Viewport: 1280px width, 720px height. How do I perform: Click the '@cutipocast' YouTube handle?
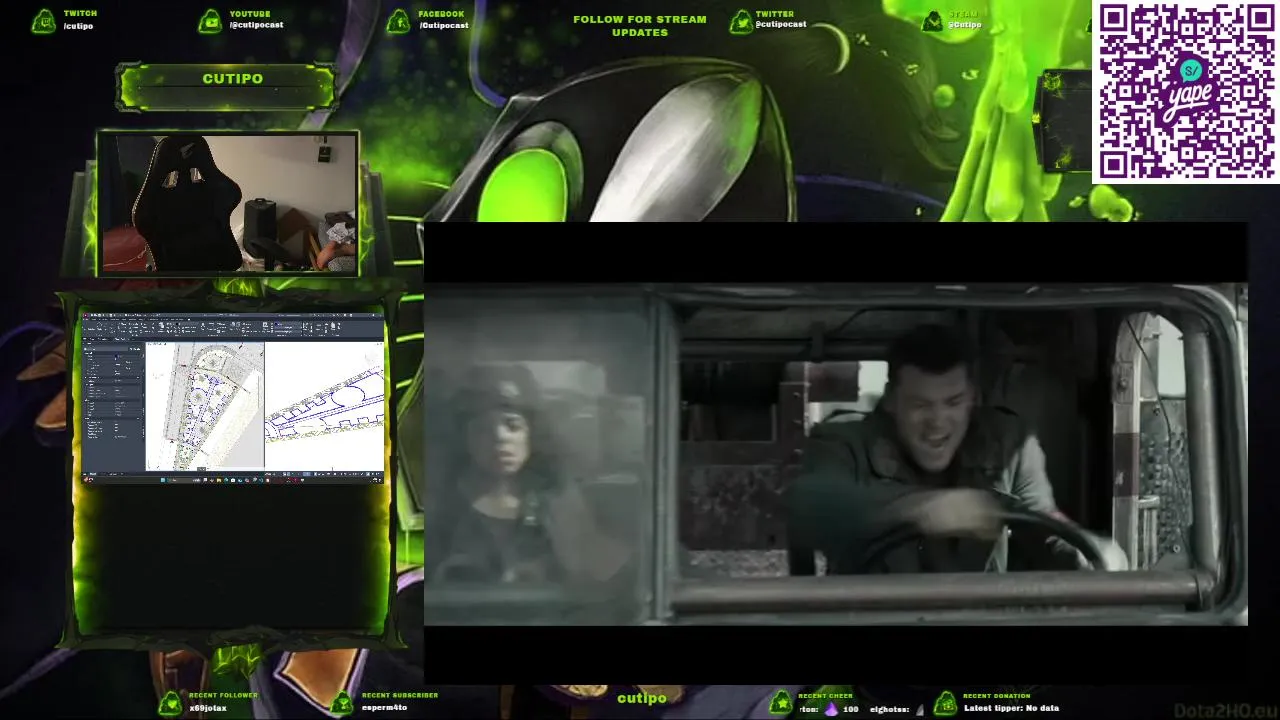(256, 26)
